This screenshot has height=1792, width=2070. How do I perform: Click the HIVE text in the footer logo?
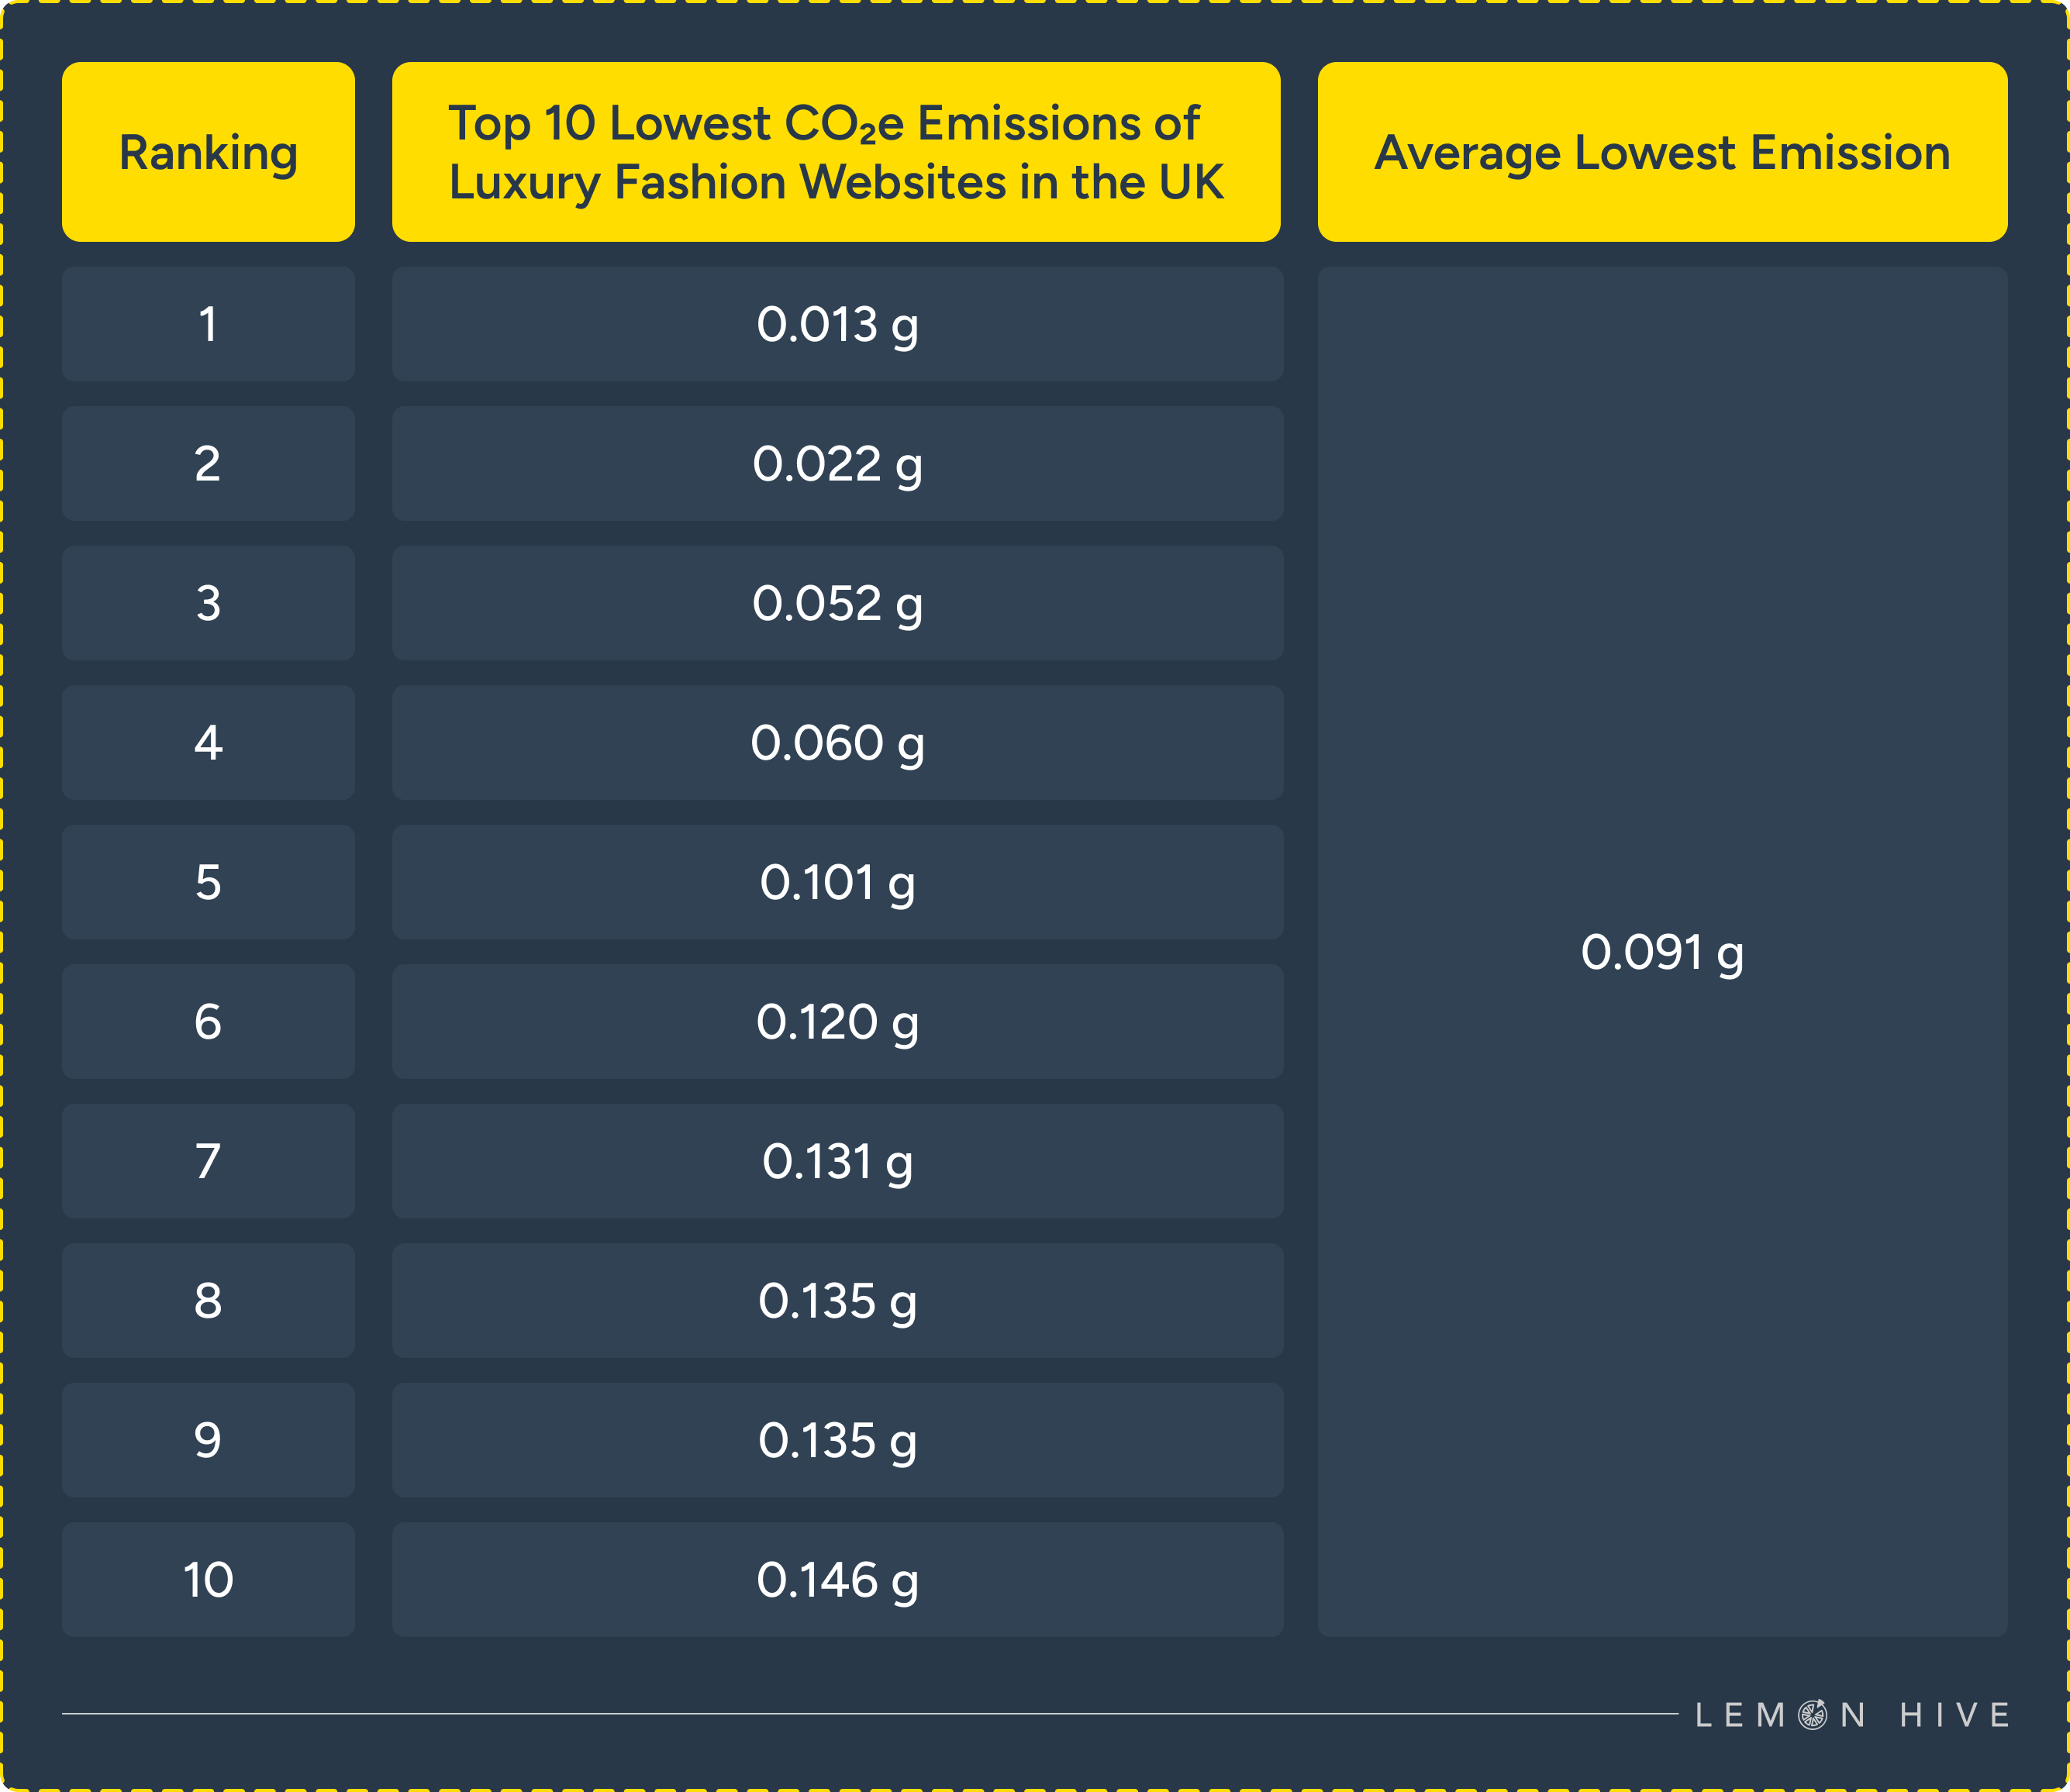pos(1954,1715)
